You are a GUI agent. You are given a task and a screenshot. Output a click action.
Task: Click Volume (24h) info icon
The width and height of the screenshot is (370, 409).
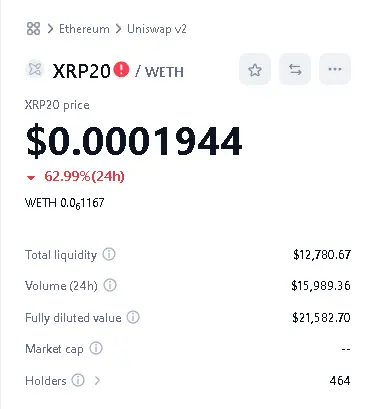[110, 285]
